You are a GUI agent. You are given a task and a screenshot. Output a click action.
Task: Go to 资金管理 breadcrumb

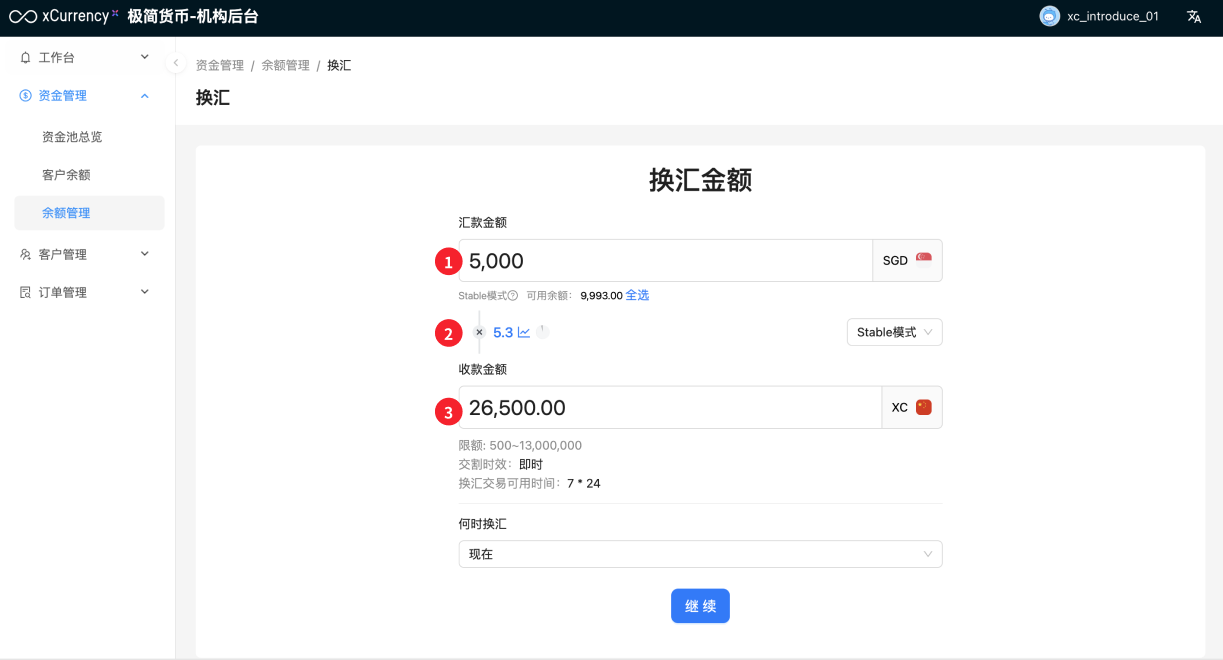220,65
